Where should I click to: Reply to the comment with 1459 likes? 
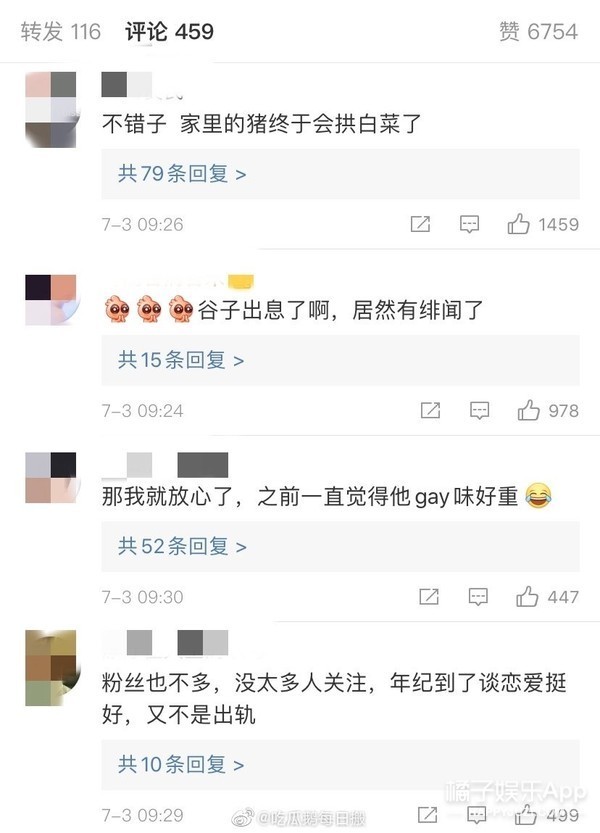469,224
